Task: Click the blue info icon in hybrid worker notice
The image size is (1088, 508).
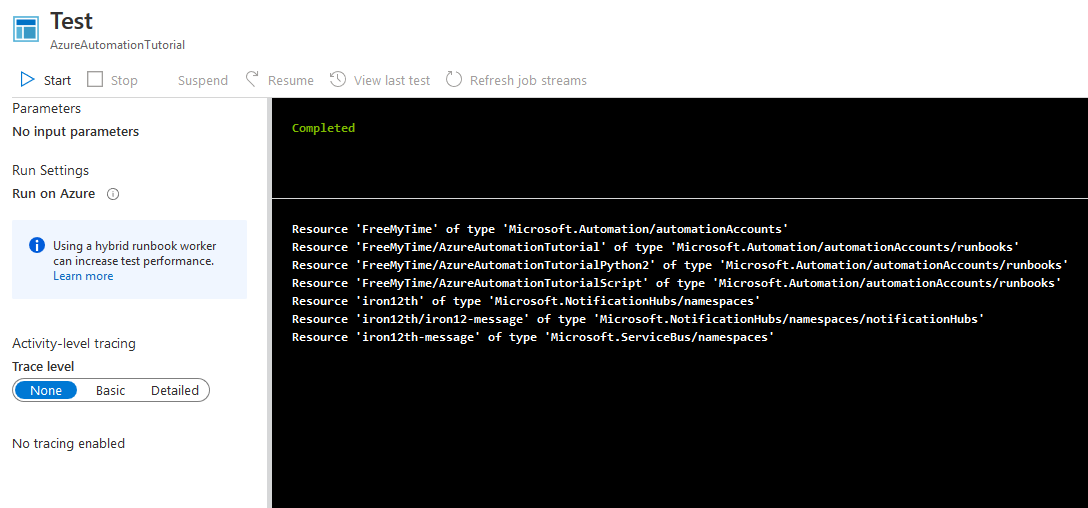Action: pos(37,246)
